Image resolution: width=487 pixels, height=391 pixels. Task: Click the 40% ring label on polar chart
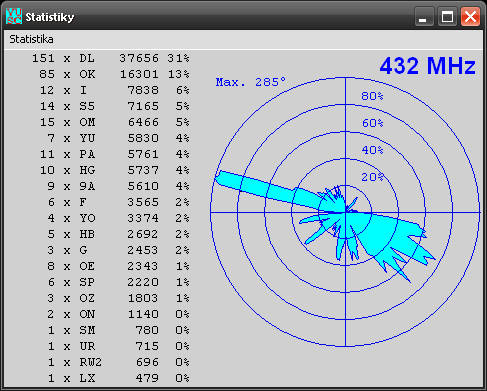372,150
